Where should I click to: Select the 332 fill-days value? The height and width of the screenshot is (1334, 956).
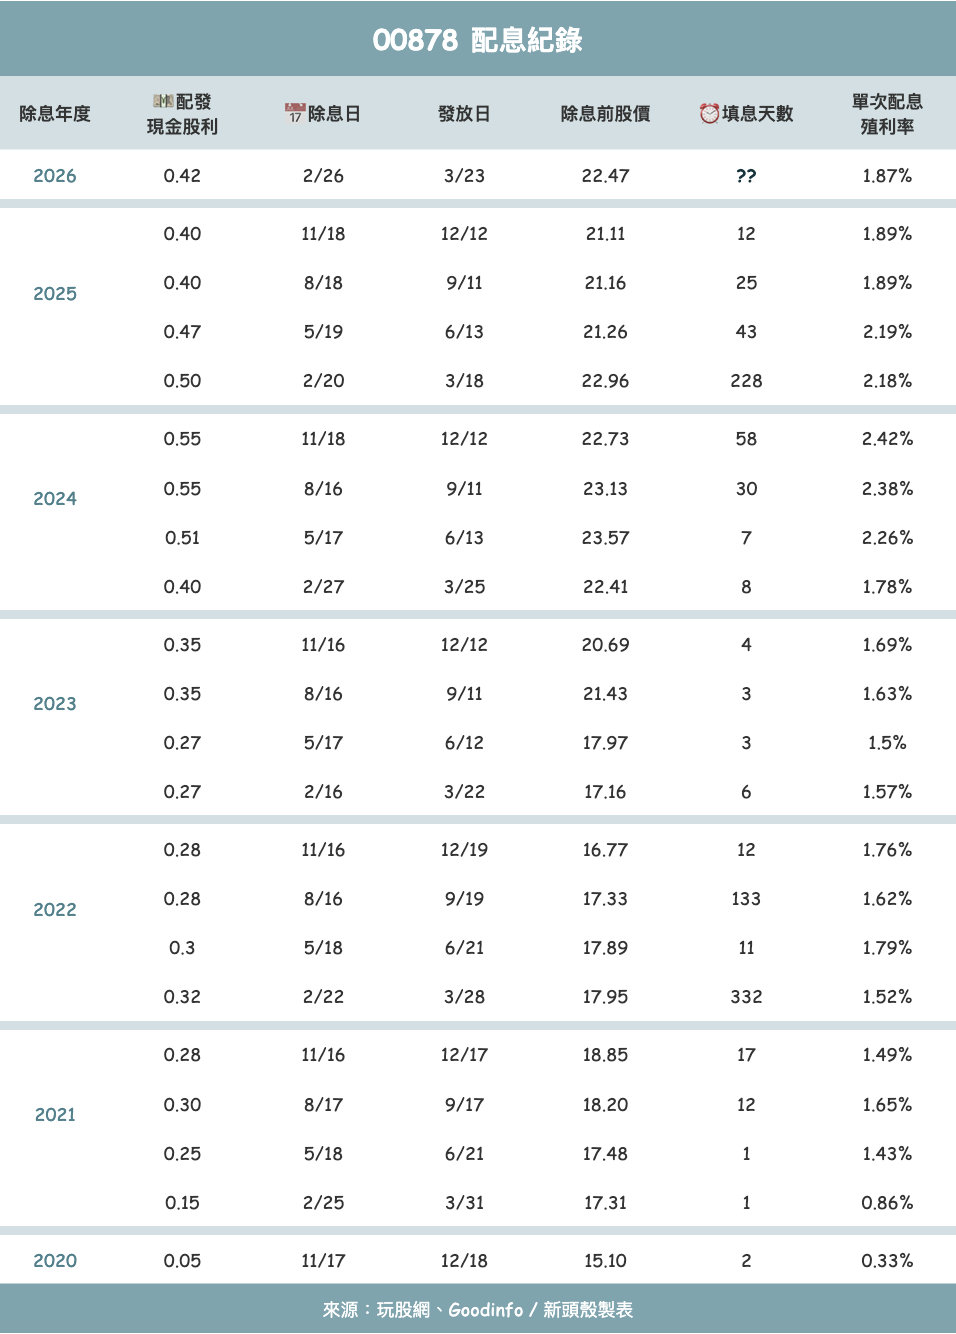click(x=746, y=997)
